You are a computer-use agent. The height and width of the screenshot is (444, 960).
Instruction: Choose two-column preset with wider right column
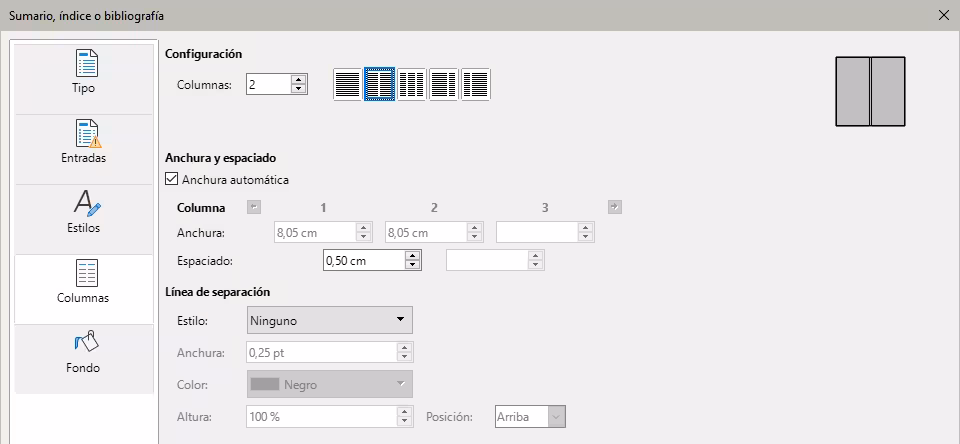pos(475,85)
